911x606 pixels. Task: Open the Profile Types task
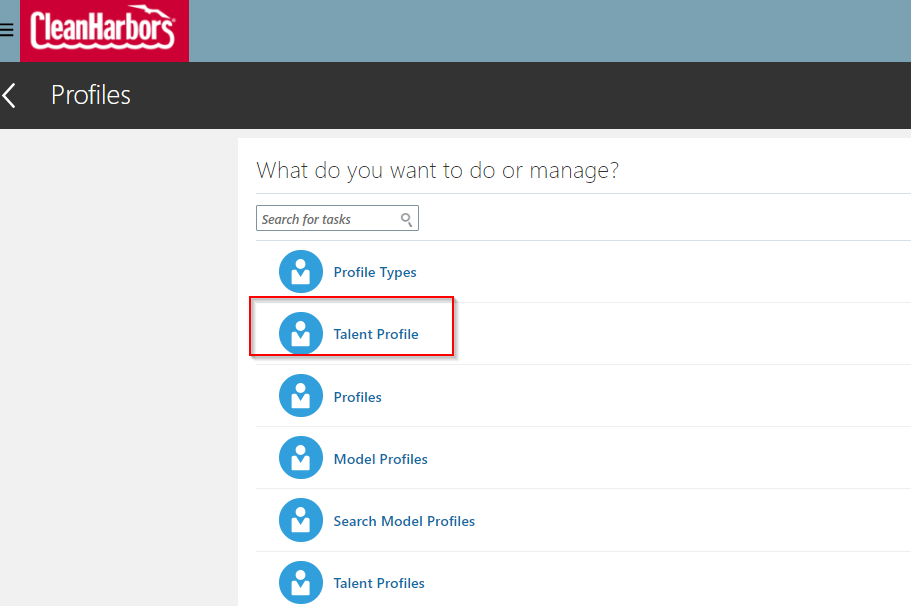click(375, 271)
